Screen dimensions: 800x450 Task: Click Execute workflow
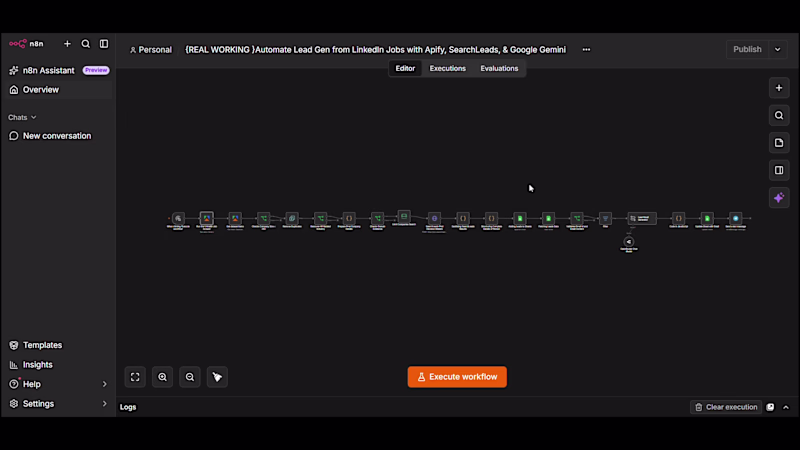[457, 377]
